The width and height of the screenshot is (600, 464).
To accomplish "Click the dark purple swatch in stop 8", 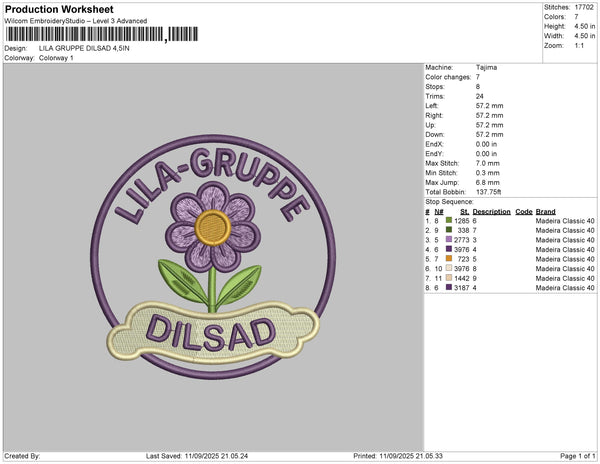I will pos(449,287).
